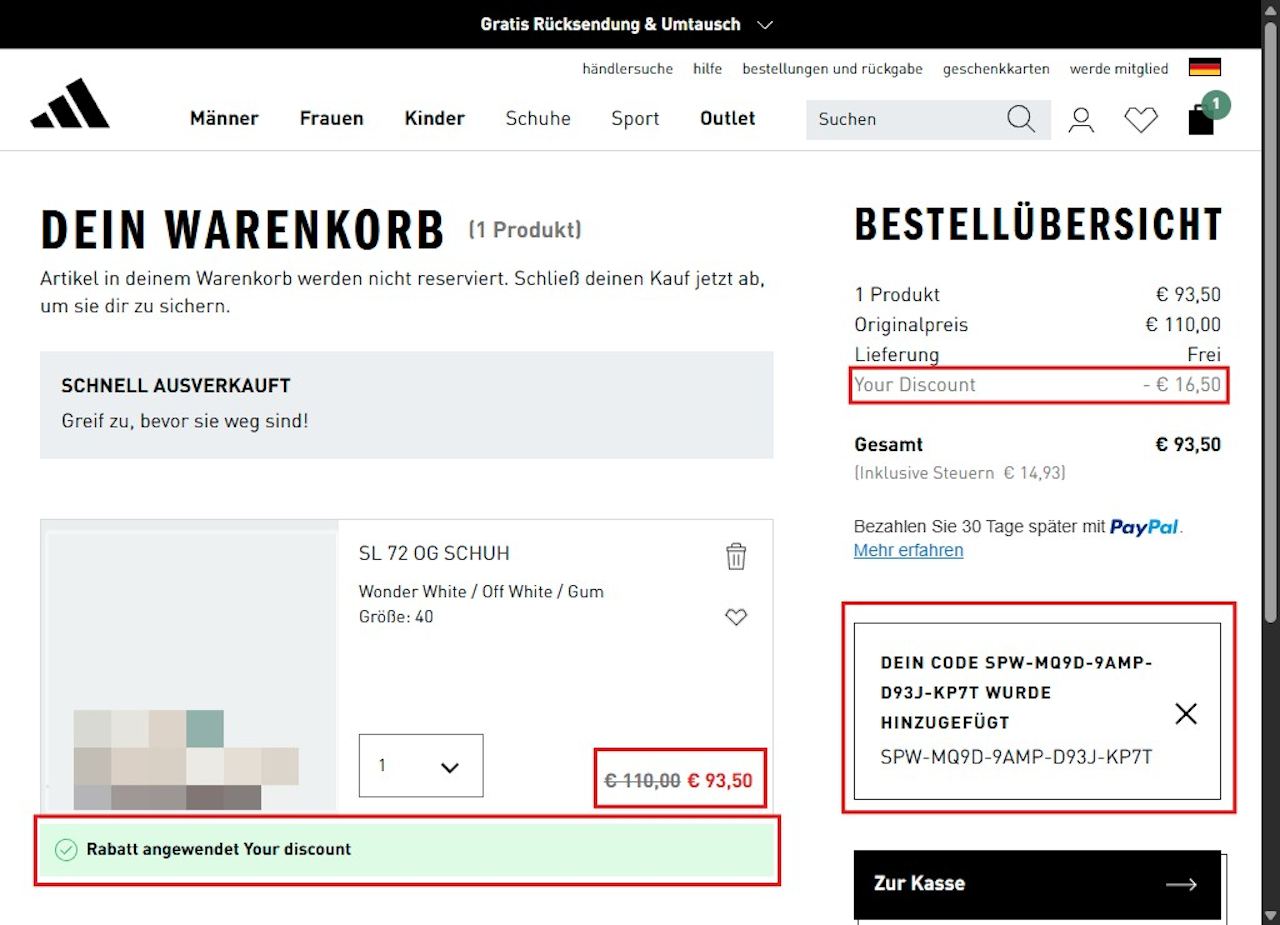Open the Sport menu
The image size is (1280, 925).
[636, 118]
